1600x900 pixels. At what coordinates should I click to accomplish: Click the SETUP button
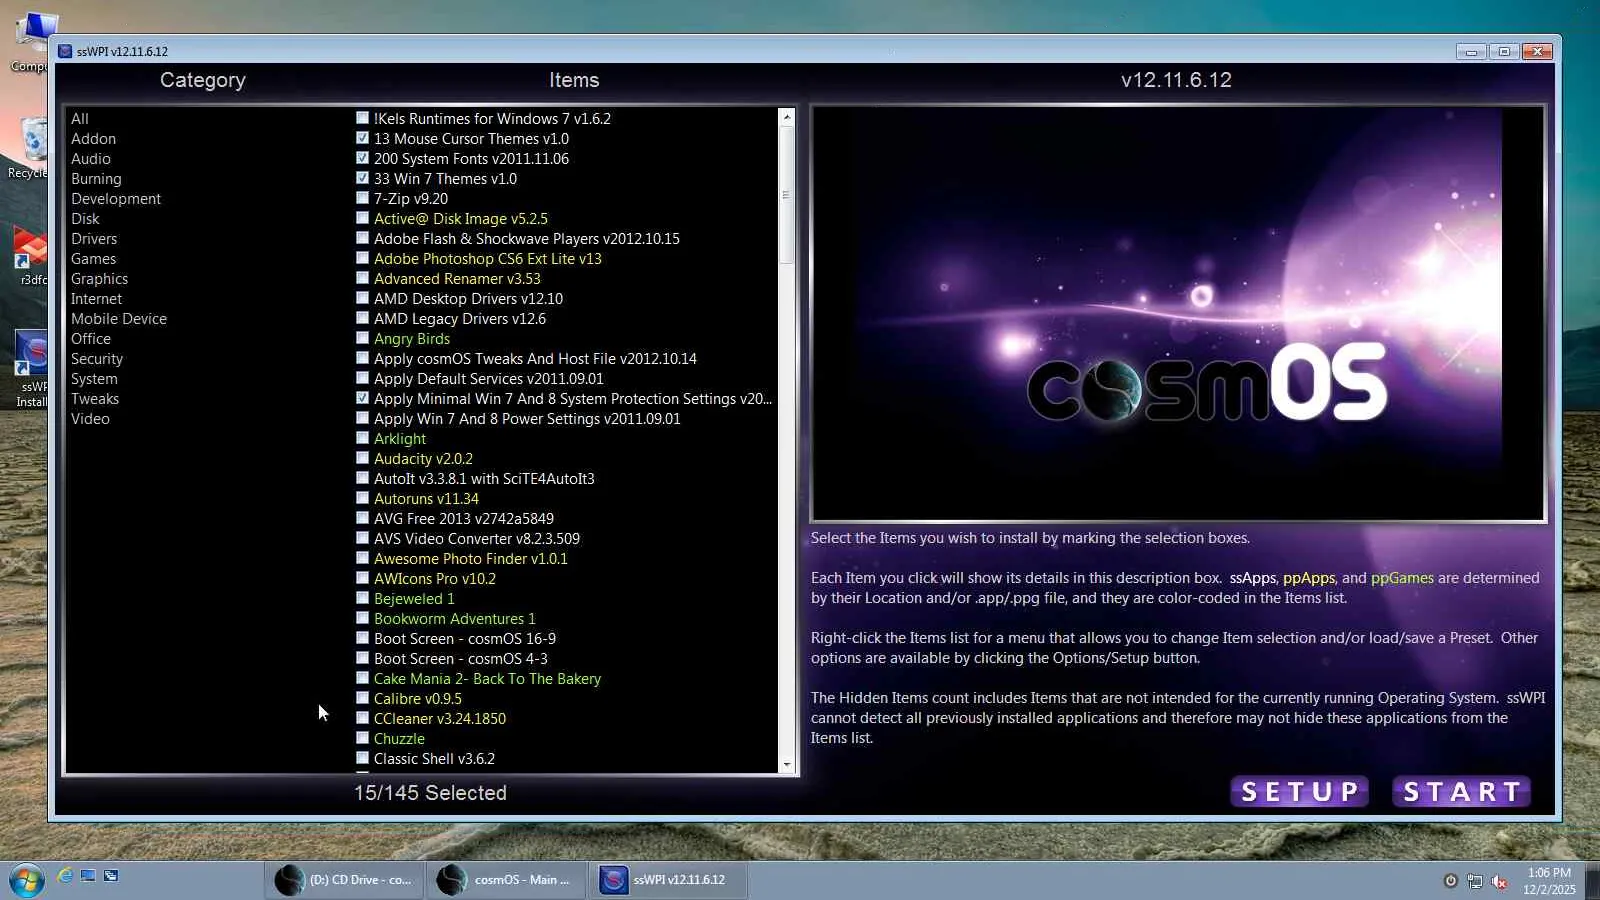1299,792
